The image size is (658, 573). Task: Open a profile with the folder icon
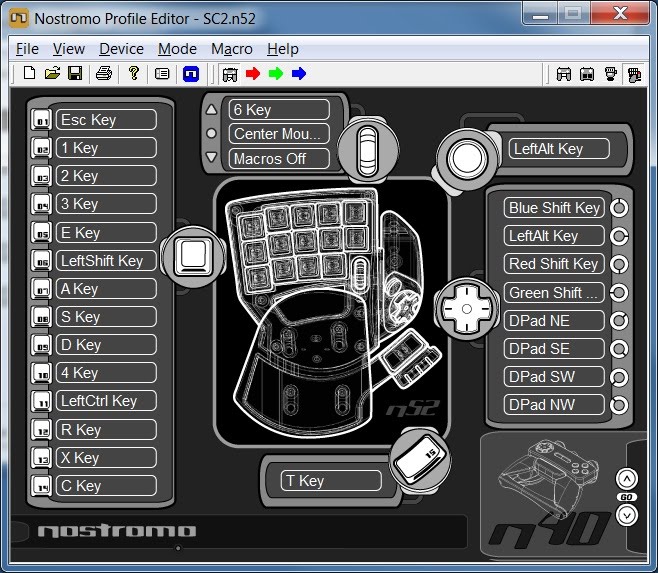pyautogui.click(x=52, y=73)
